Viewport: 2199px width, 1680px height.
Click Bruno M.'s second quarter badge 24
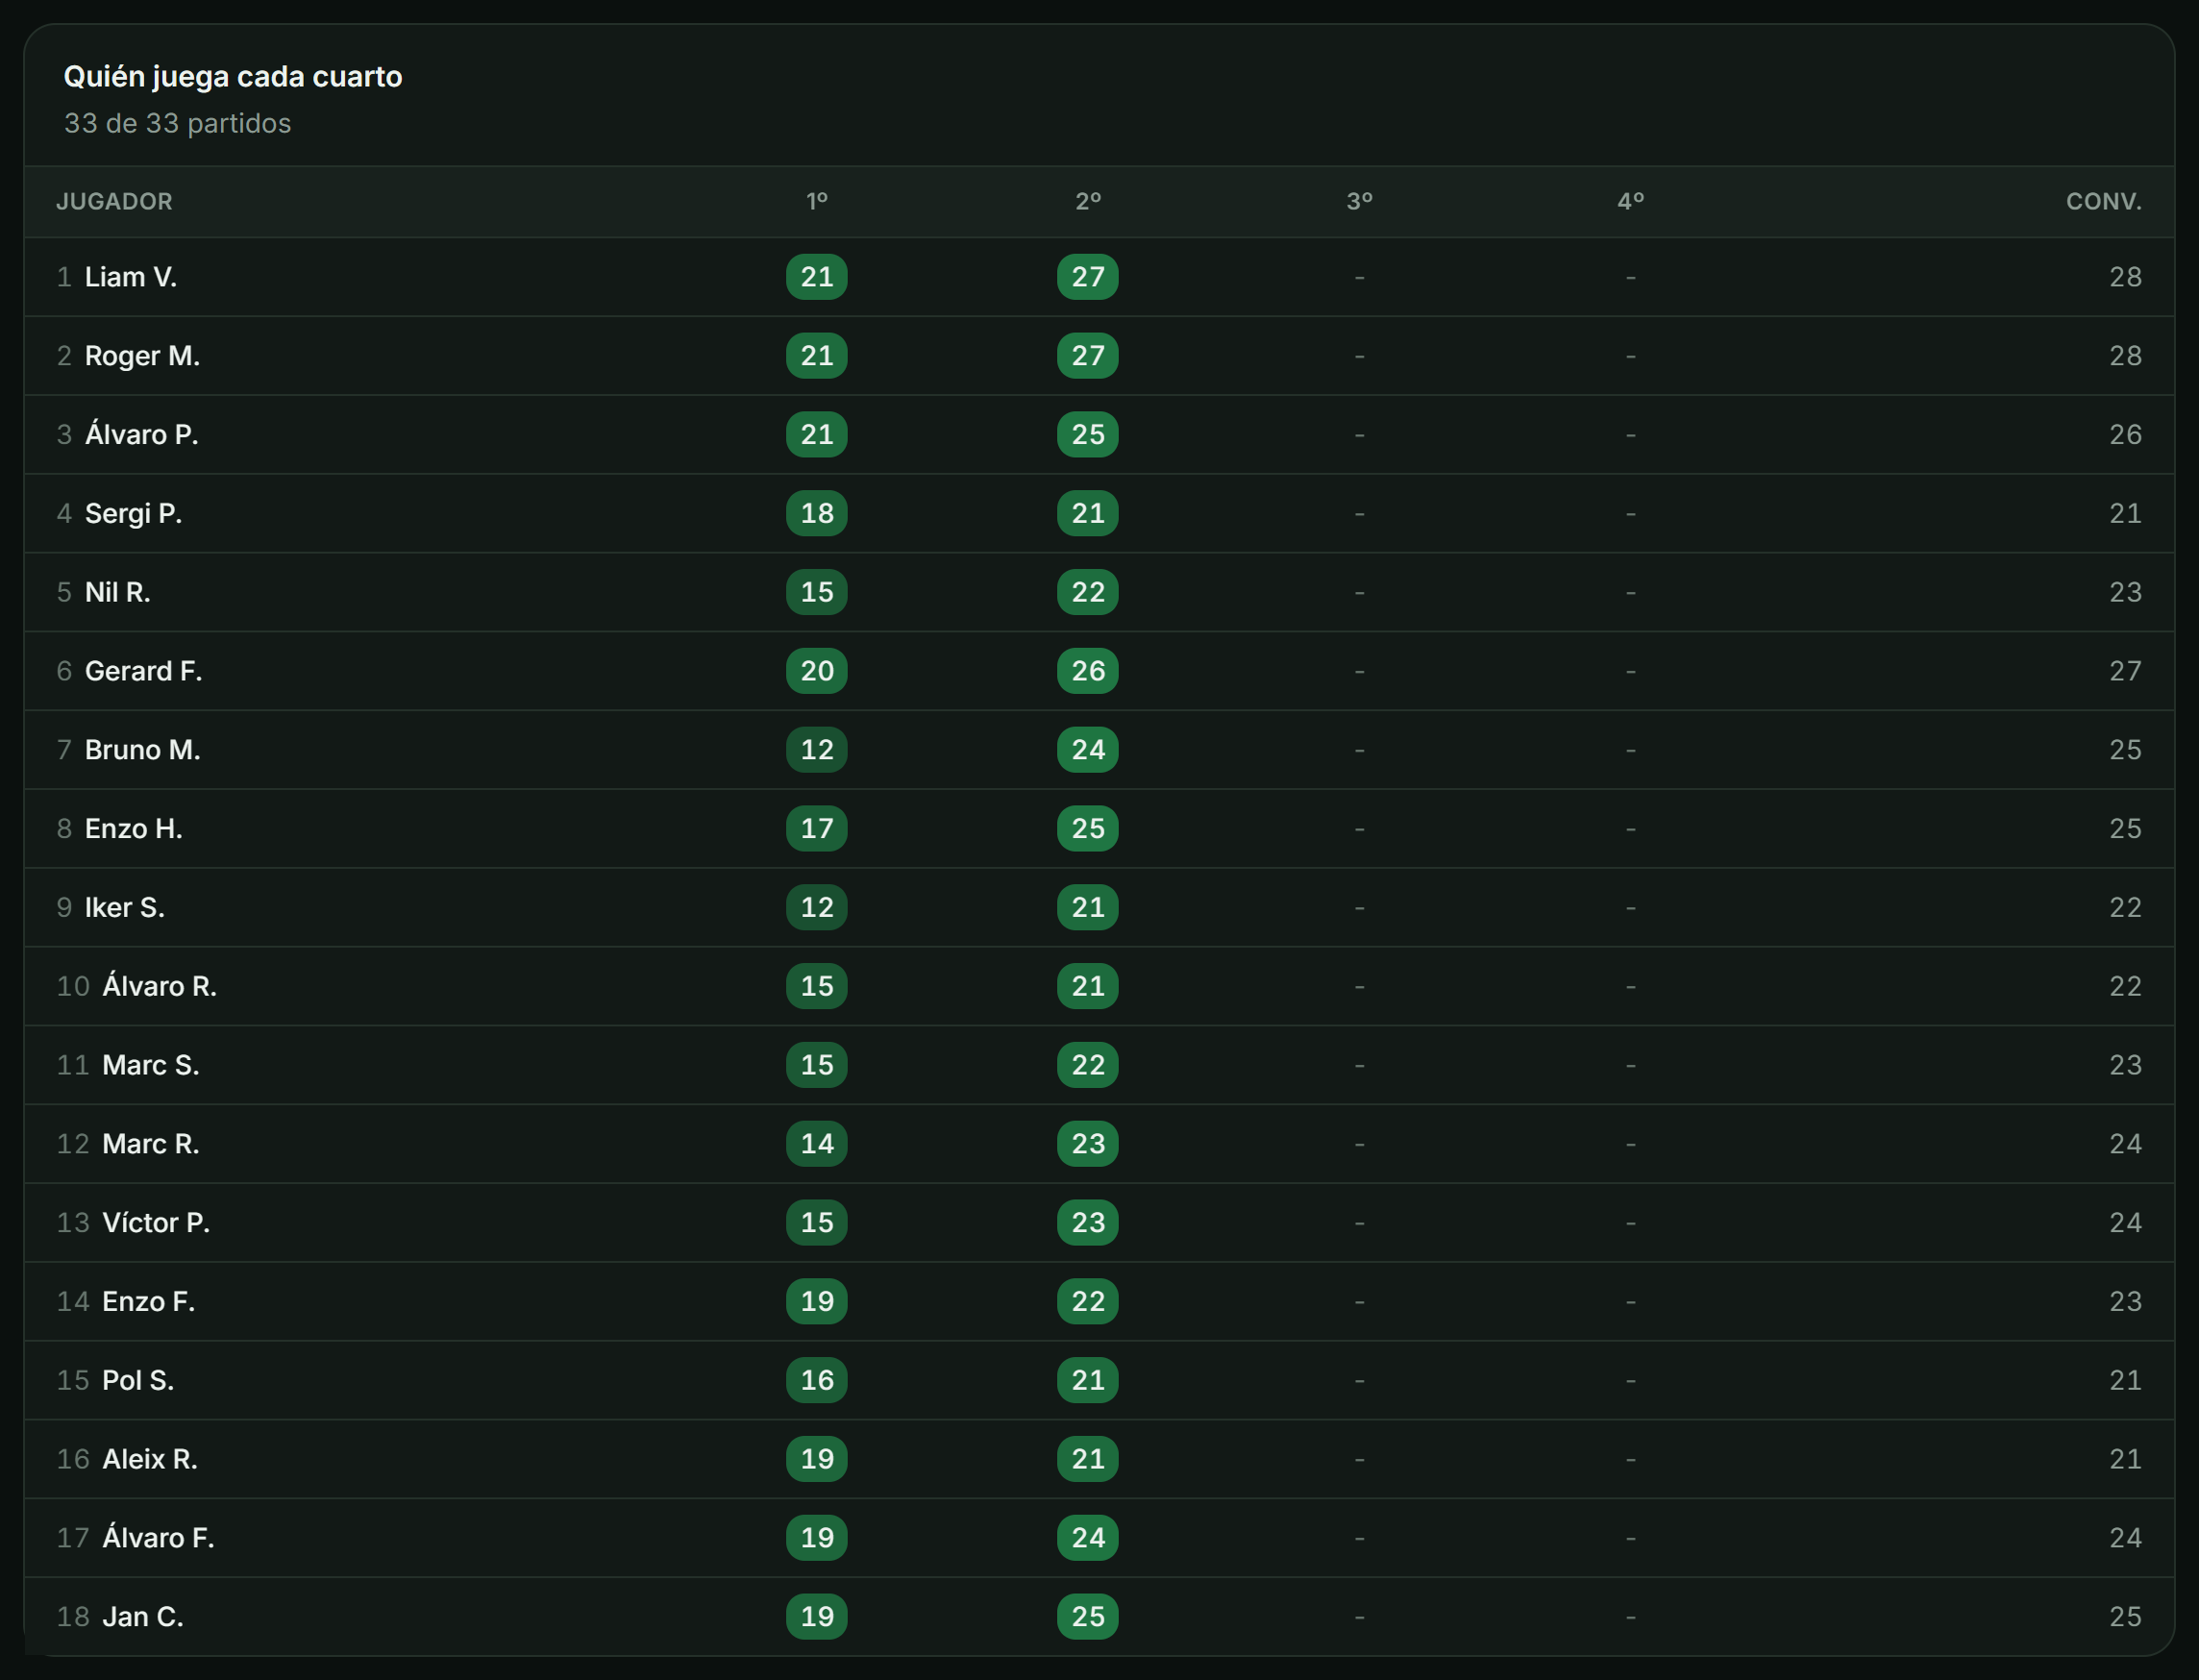[x=1088, y=750]
